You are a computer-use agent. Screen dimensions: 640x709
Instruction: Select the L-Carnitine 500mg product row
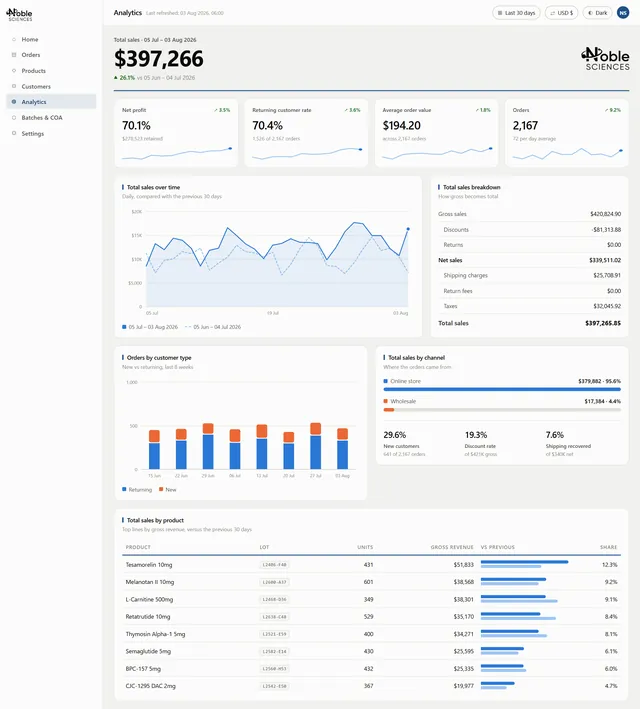(371, 599)
